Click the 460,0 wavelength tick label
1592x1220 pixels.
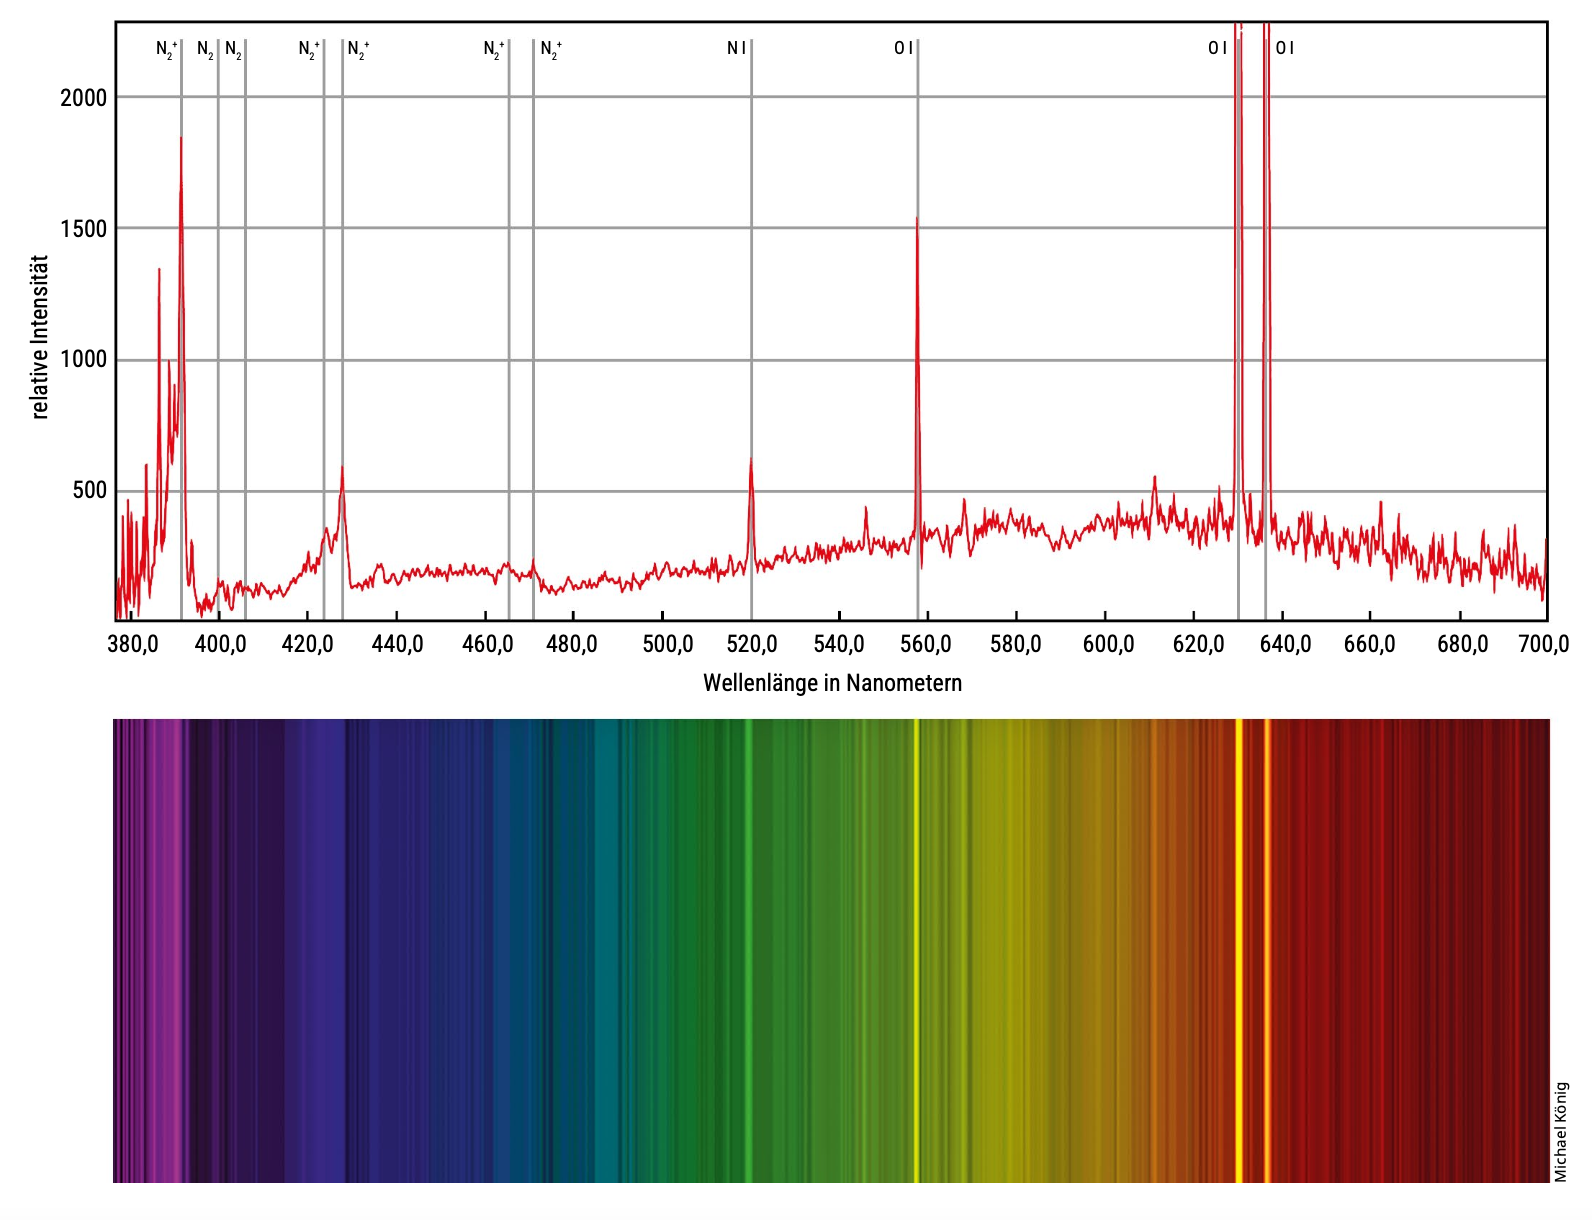[487, 644]
